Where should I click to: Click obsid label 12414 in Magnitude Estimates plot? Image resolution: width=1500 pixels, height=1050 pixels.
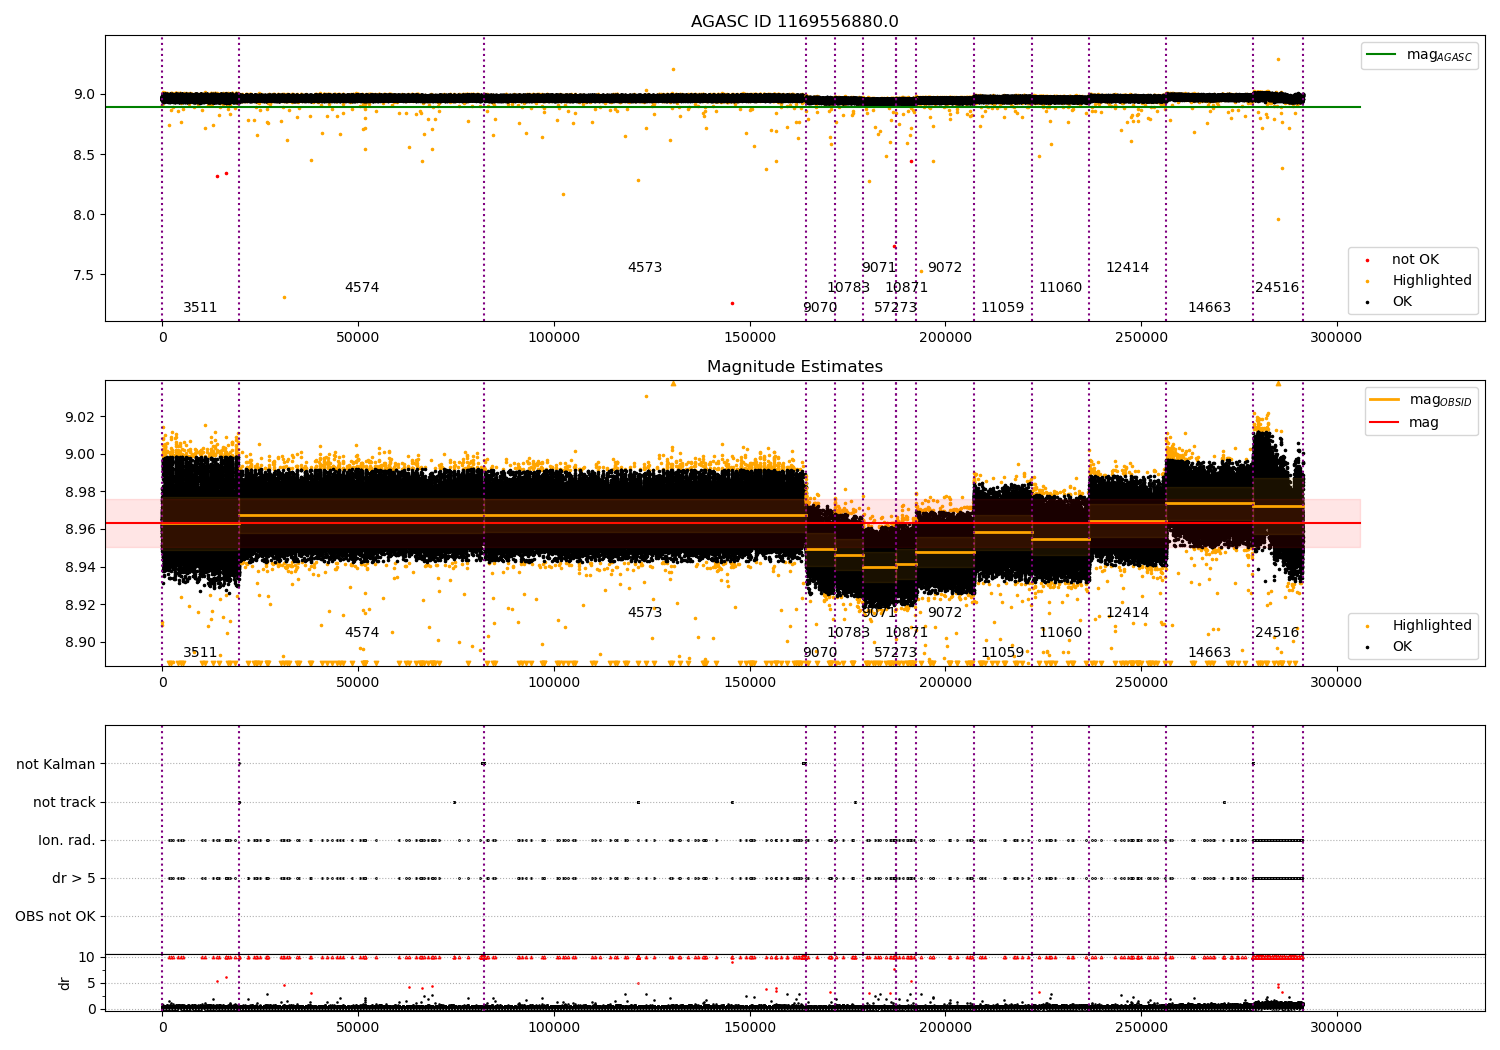[1127, 613]
